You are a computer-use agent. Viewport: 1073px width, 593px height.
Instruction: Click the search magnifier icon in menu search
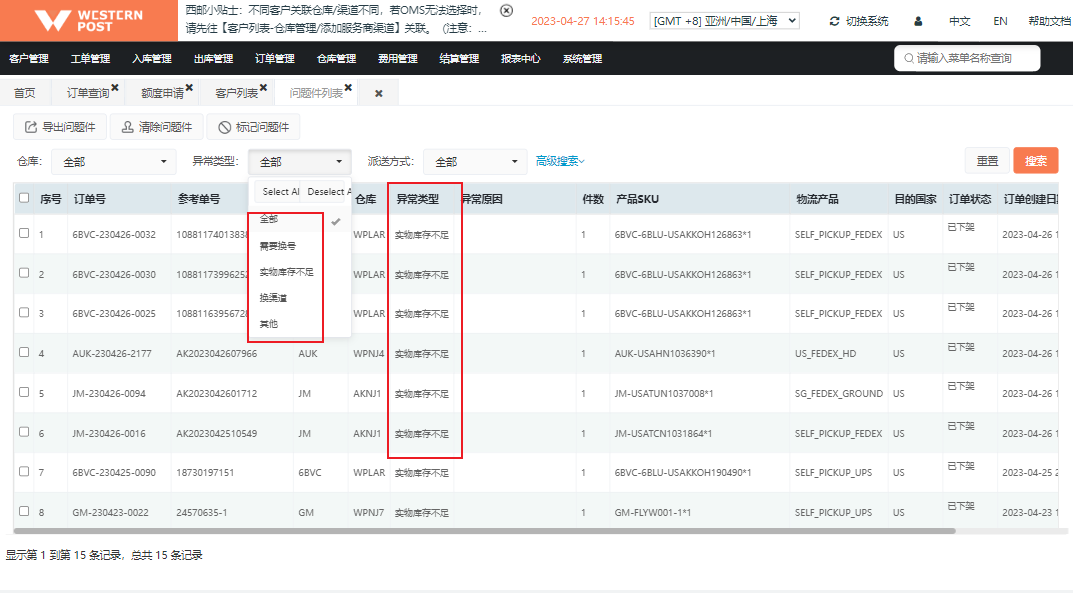coord(909,58)
